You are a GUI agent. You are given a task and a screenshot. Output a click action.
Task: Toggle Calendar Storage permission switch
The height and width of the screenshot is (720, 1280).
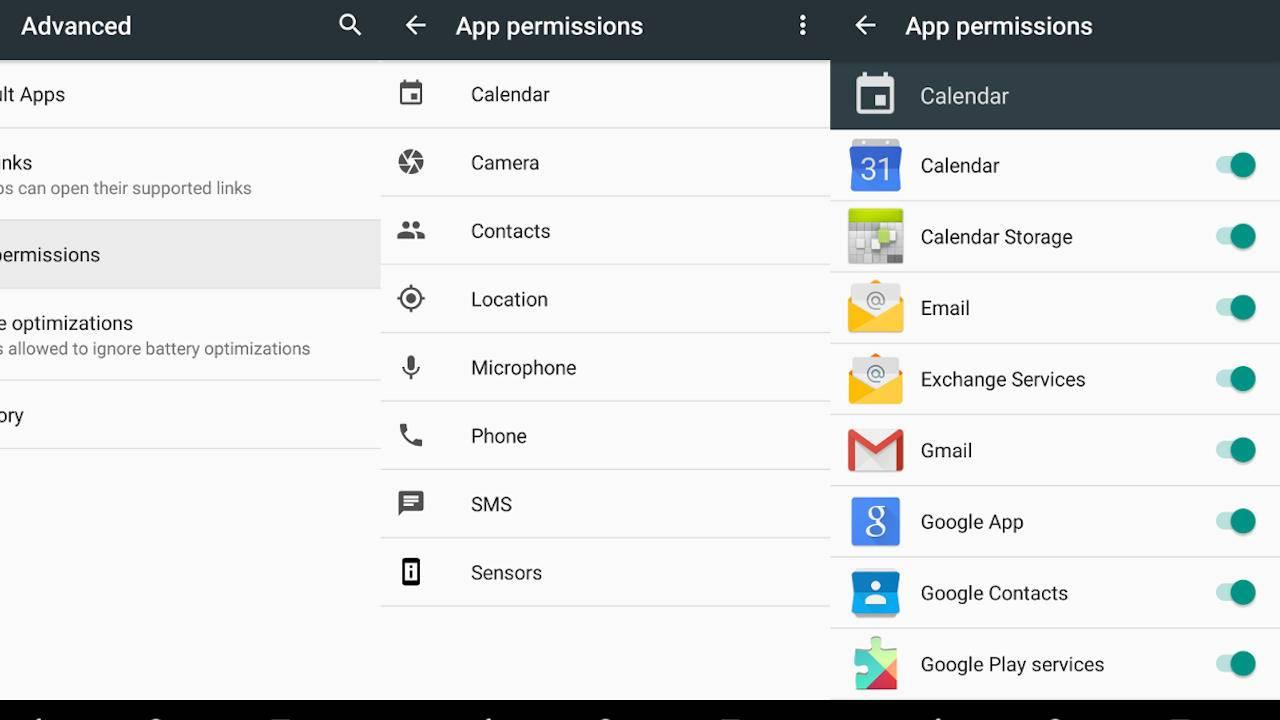[x=1236, y=236]
